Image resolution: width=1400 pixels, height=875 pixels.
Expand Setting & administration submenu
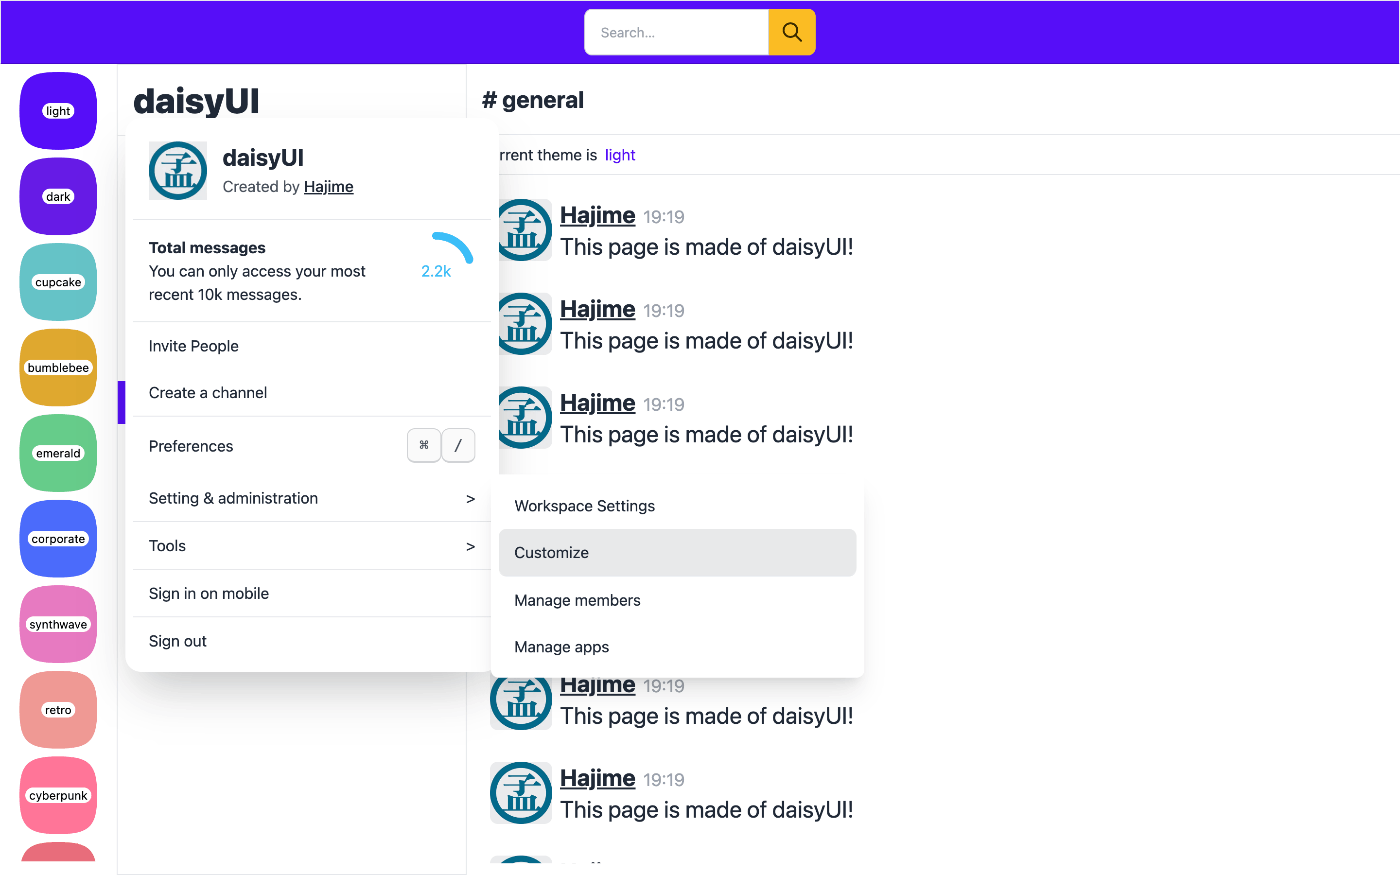pos(312,498)
